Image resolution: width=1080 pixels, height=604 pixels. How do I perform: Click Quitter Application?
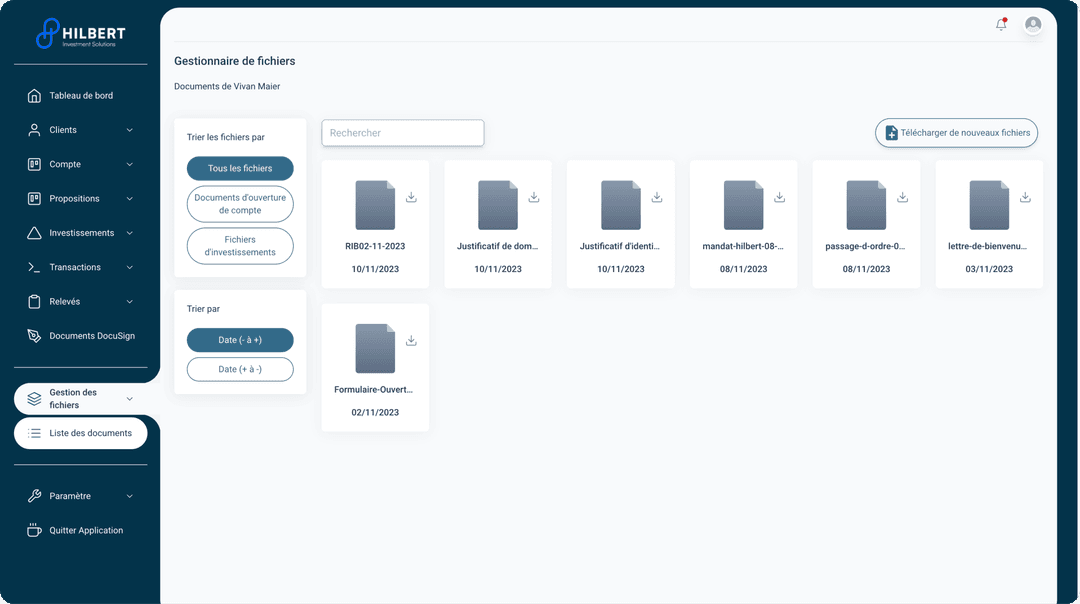(x=86, y=531)
